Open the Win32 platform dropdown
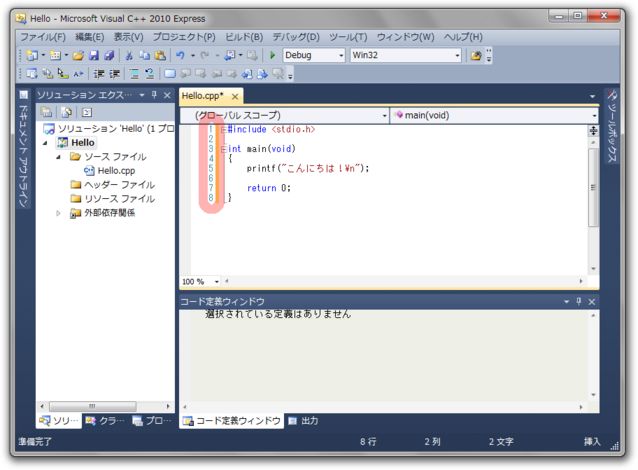This screenshot has width=638, height=470. (406, 55)
